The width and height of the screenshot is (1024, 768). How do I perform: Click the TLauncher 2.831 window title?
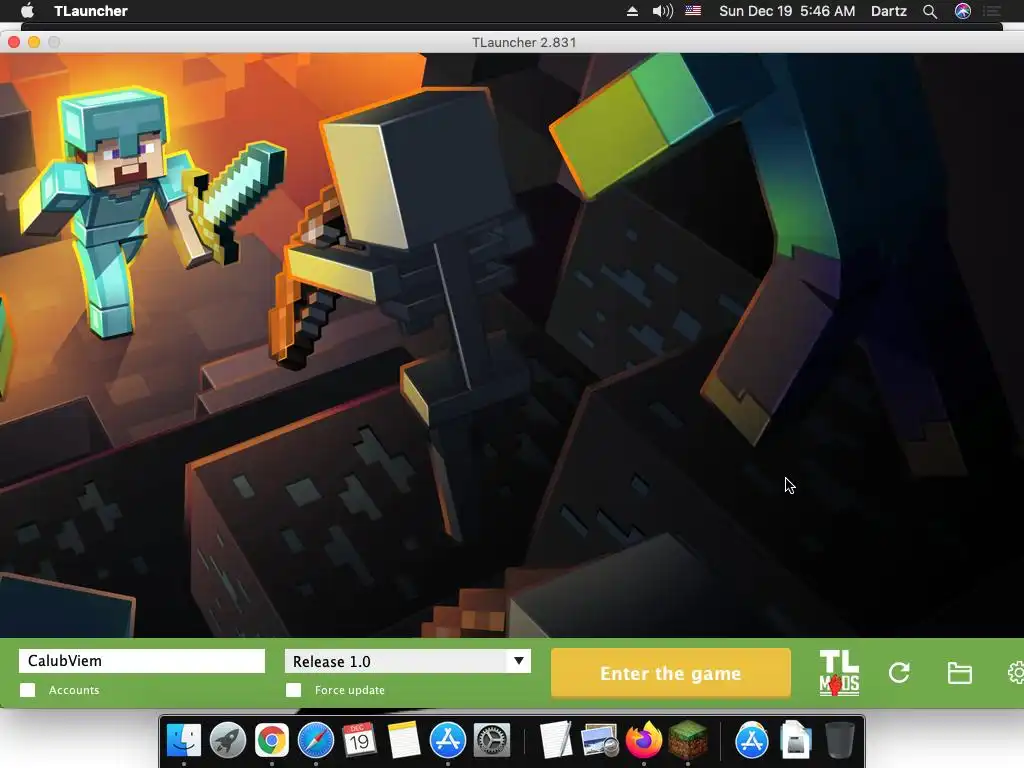click(x=524, y=42)
